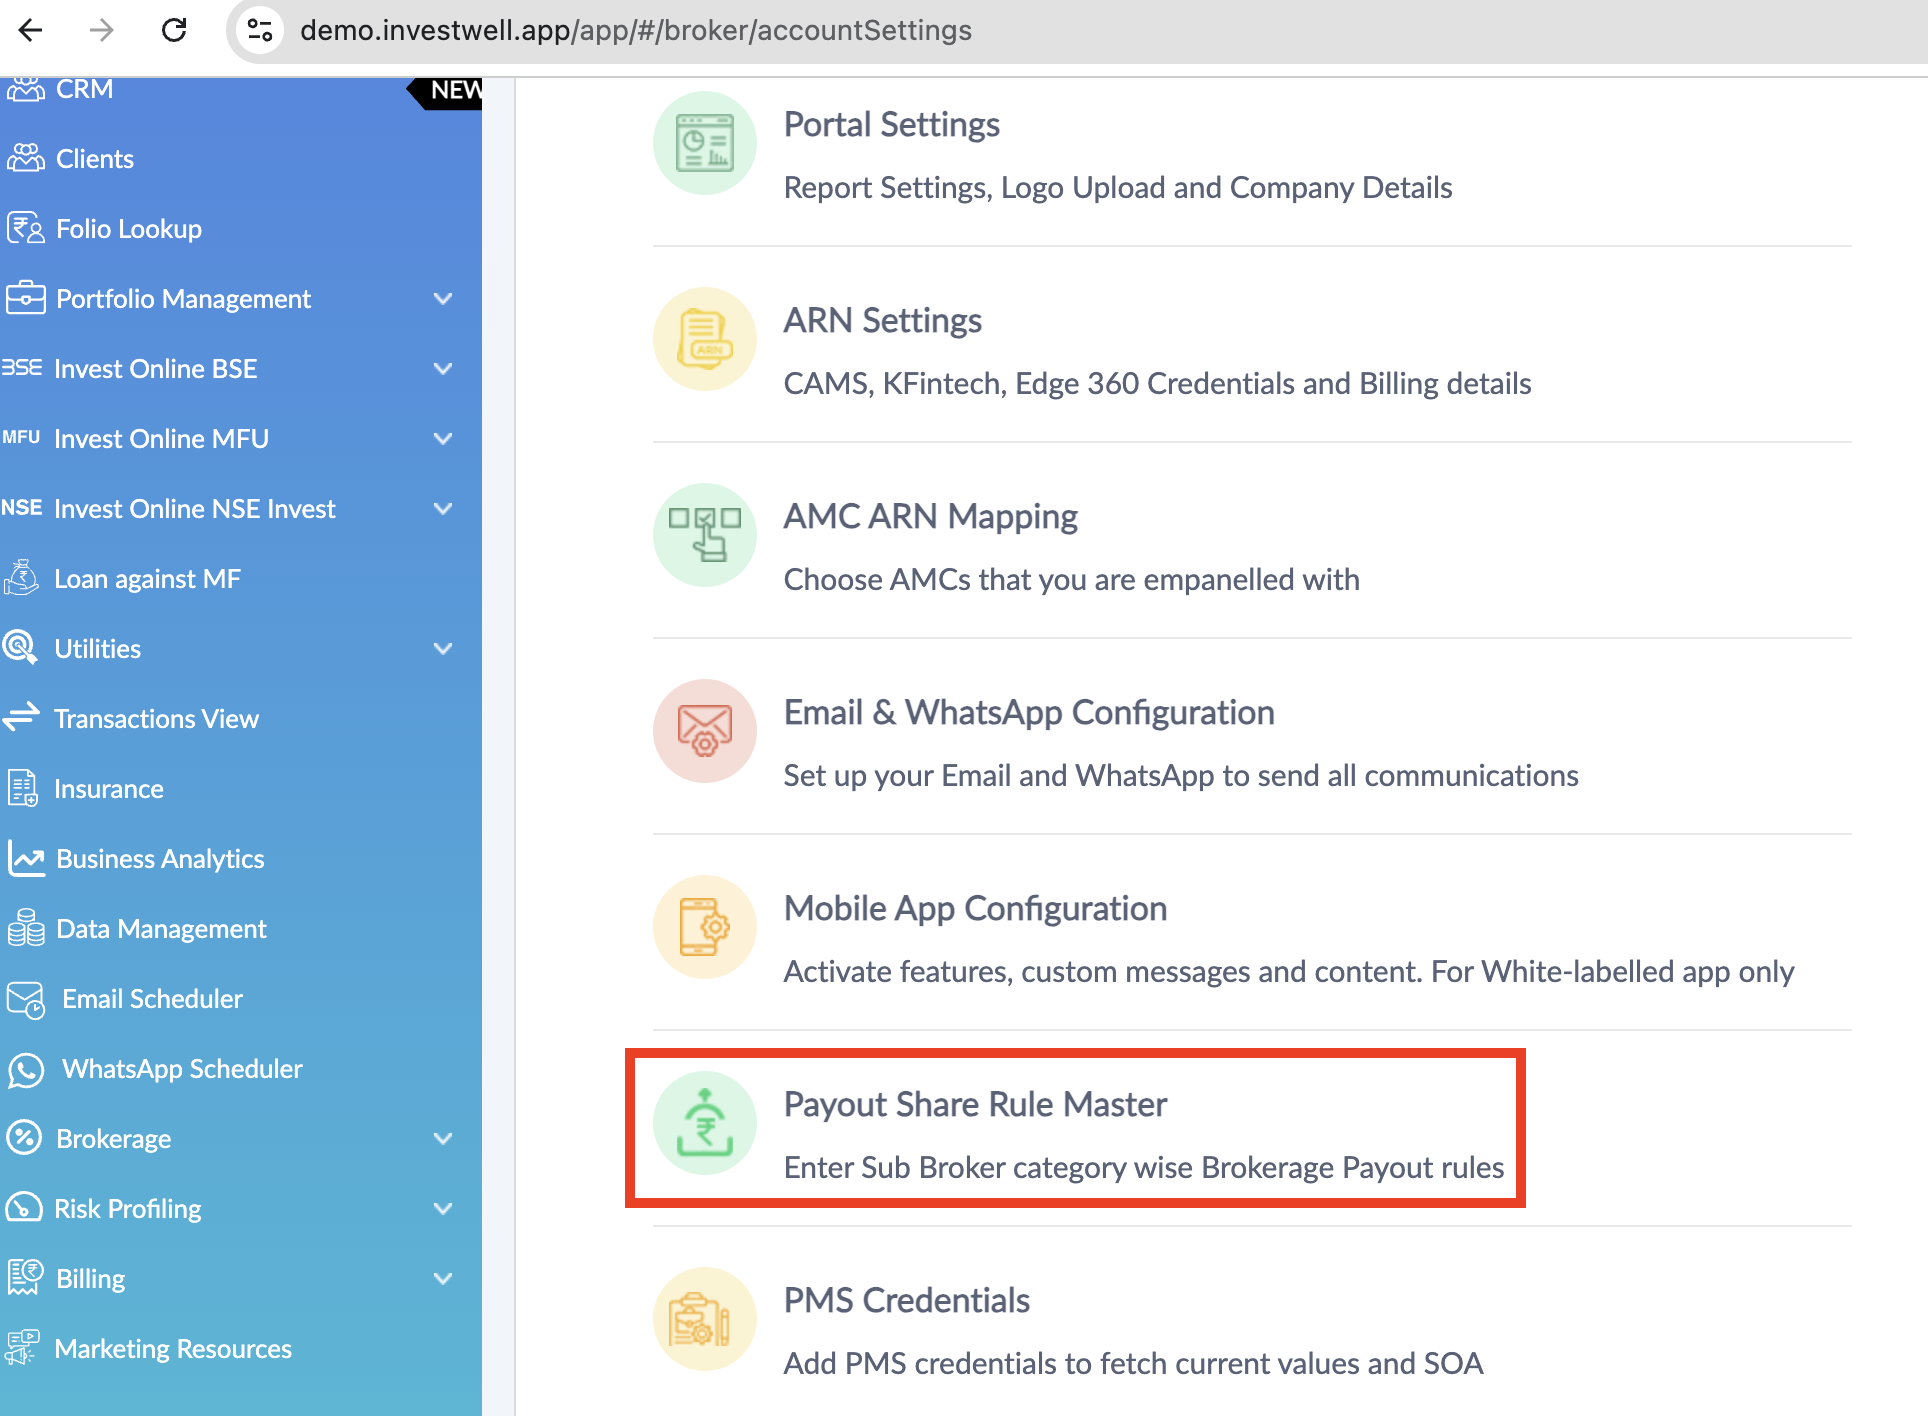This screenshot has width=1928, height=1416.
Task: Expand the Brokerage section chevron
Action: (443, 1139)
